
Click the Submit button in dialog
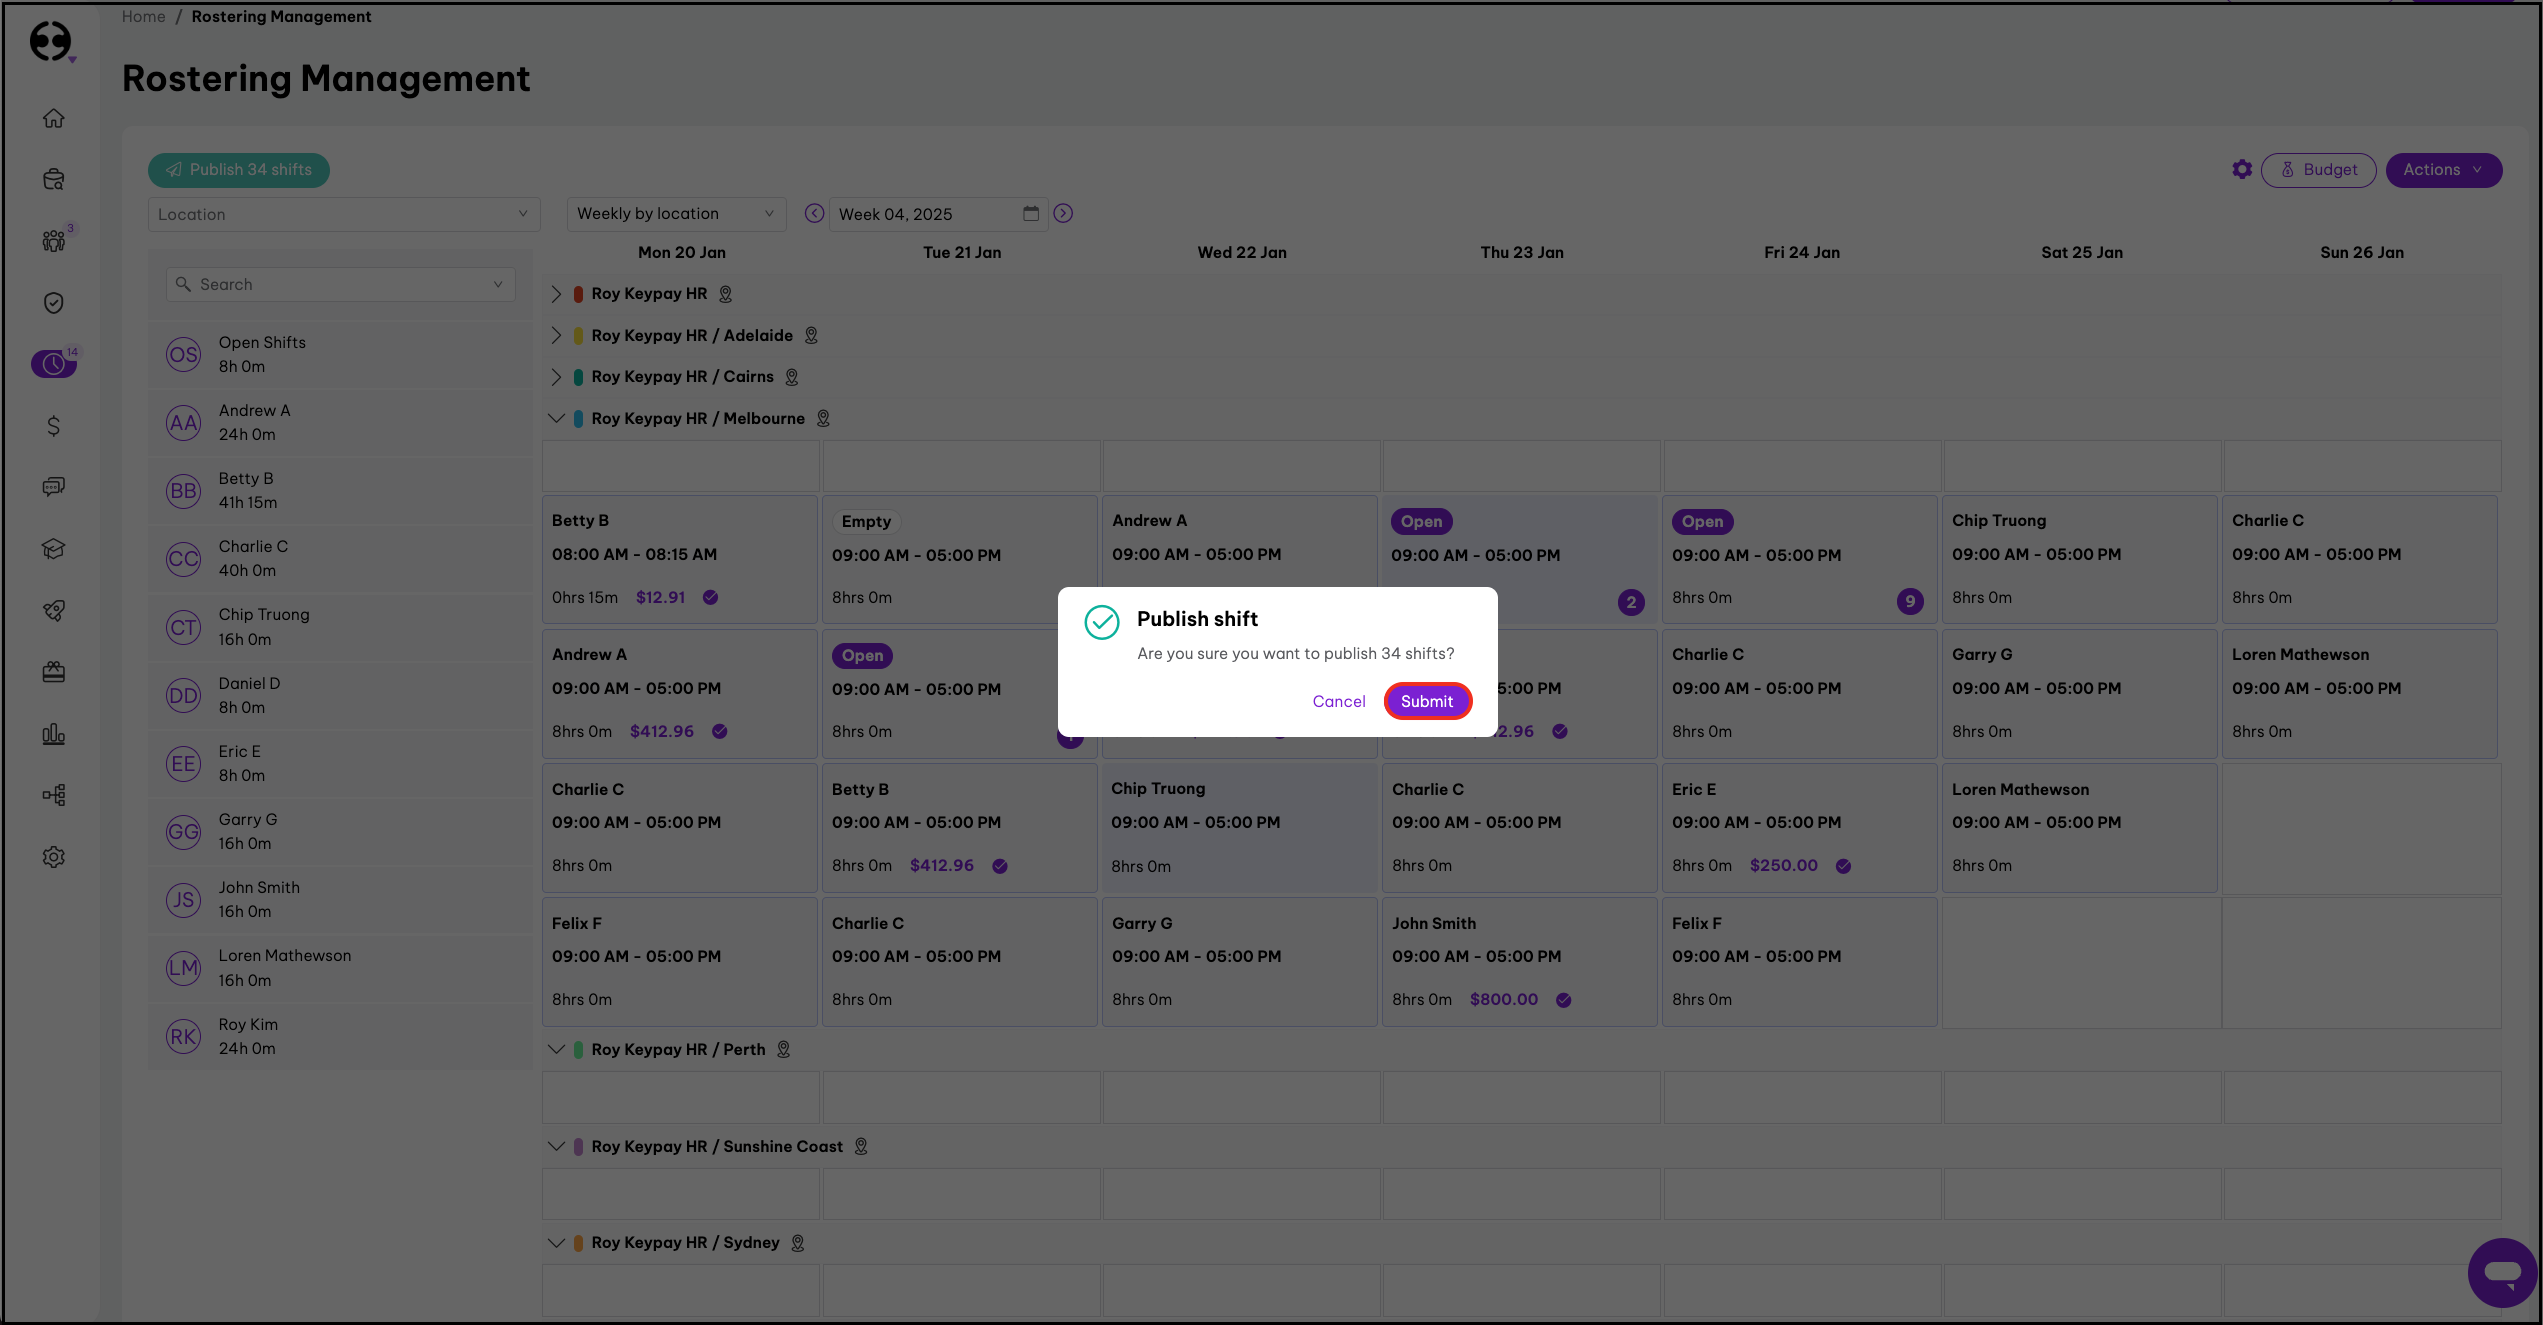point(1426,701)
